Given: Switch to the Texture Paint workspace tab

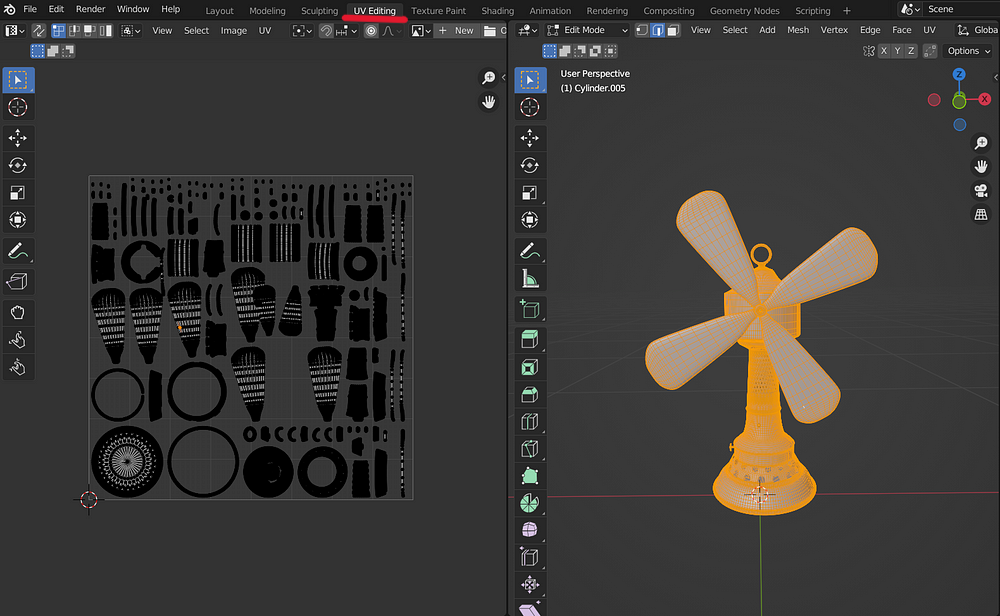Looking at the screenshot, I should 438,10.
